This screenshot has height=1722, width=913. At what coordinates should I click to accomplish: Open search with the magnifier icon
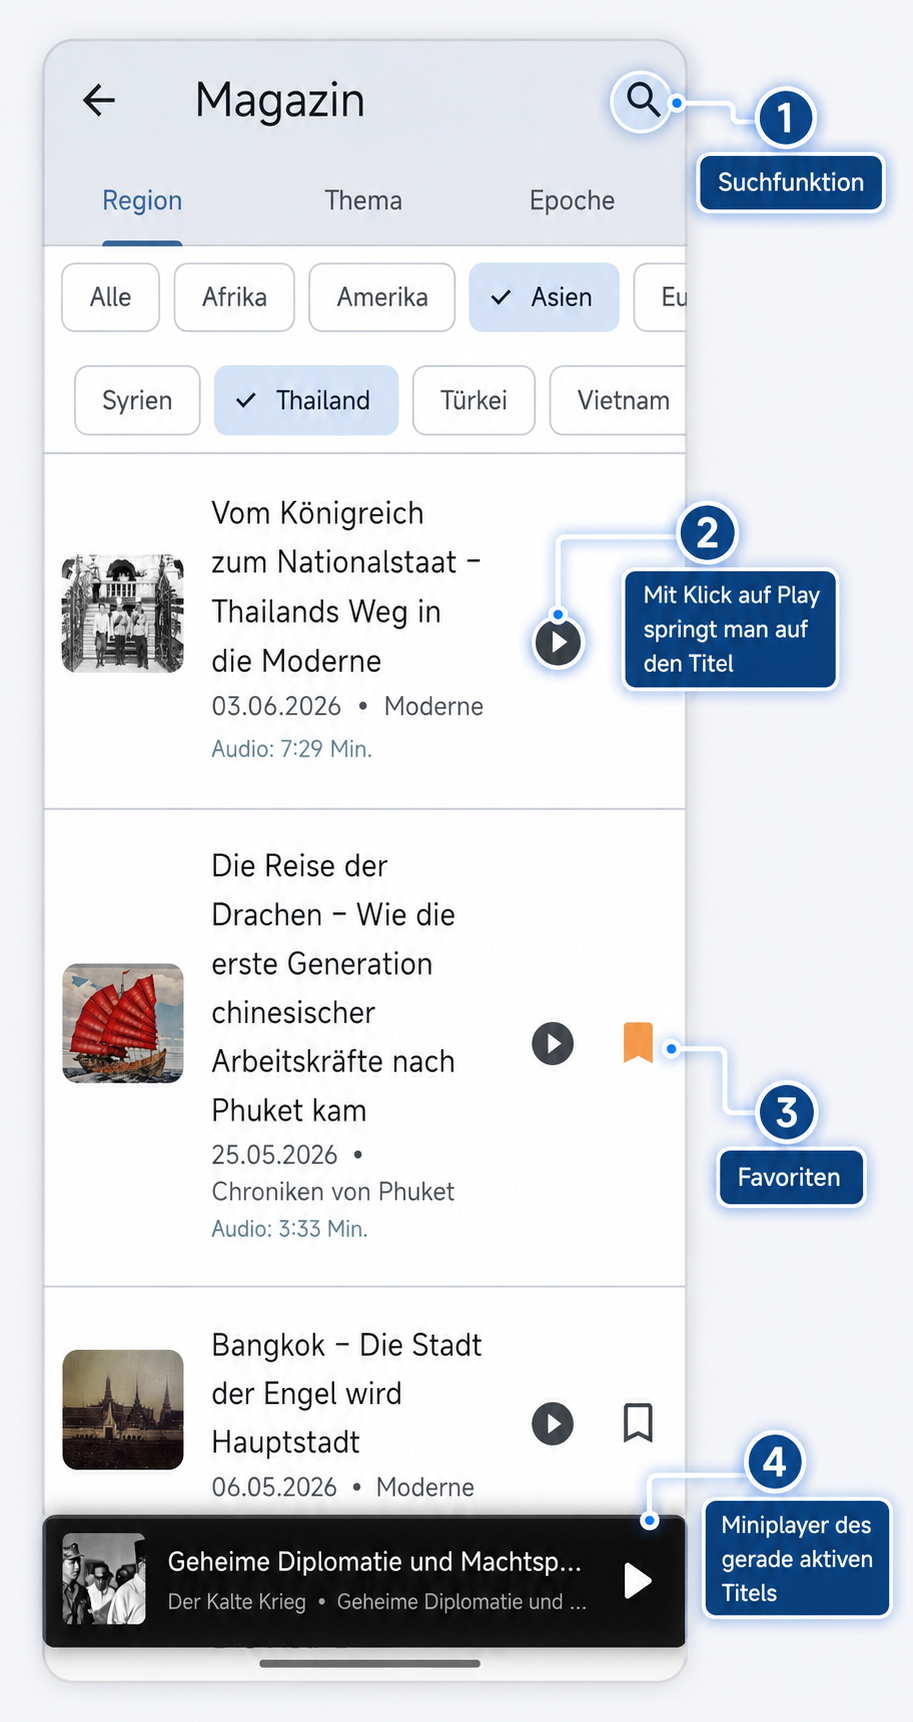pyautogui.click(x=642, y=101)
